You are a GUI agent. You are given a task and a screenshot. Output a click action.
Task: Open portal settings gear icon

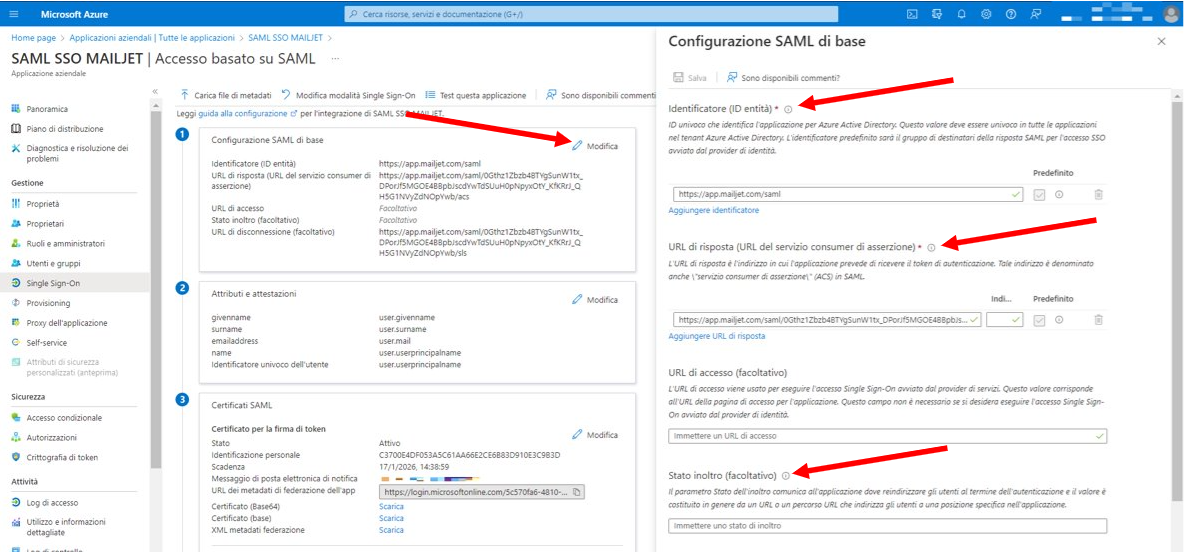coord(986,14)
